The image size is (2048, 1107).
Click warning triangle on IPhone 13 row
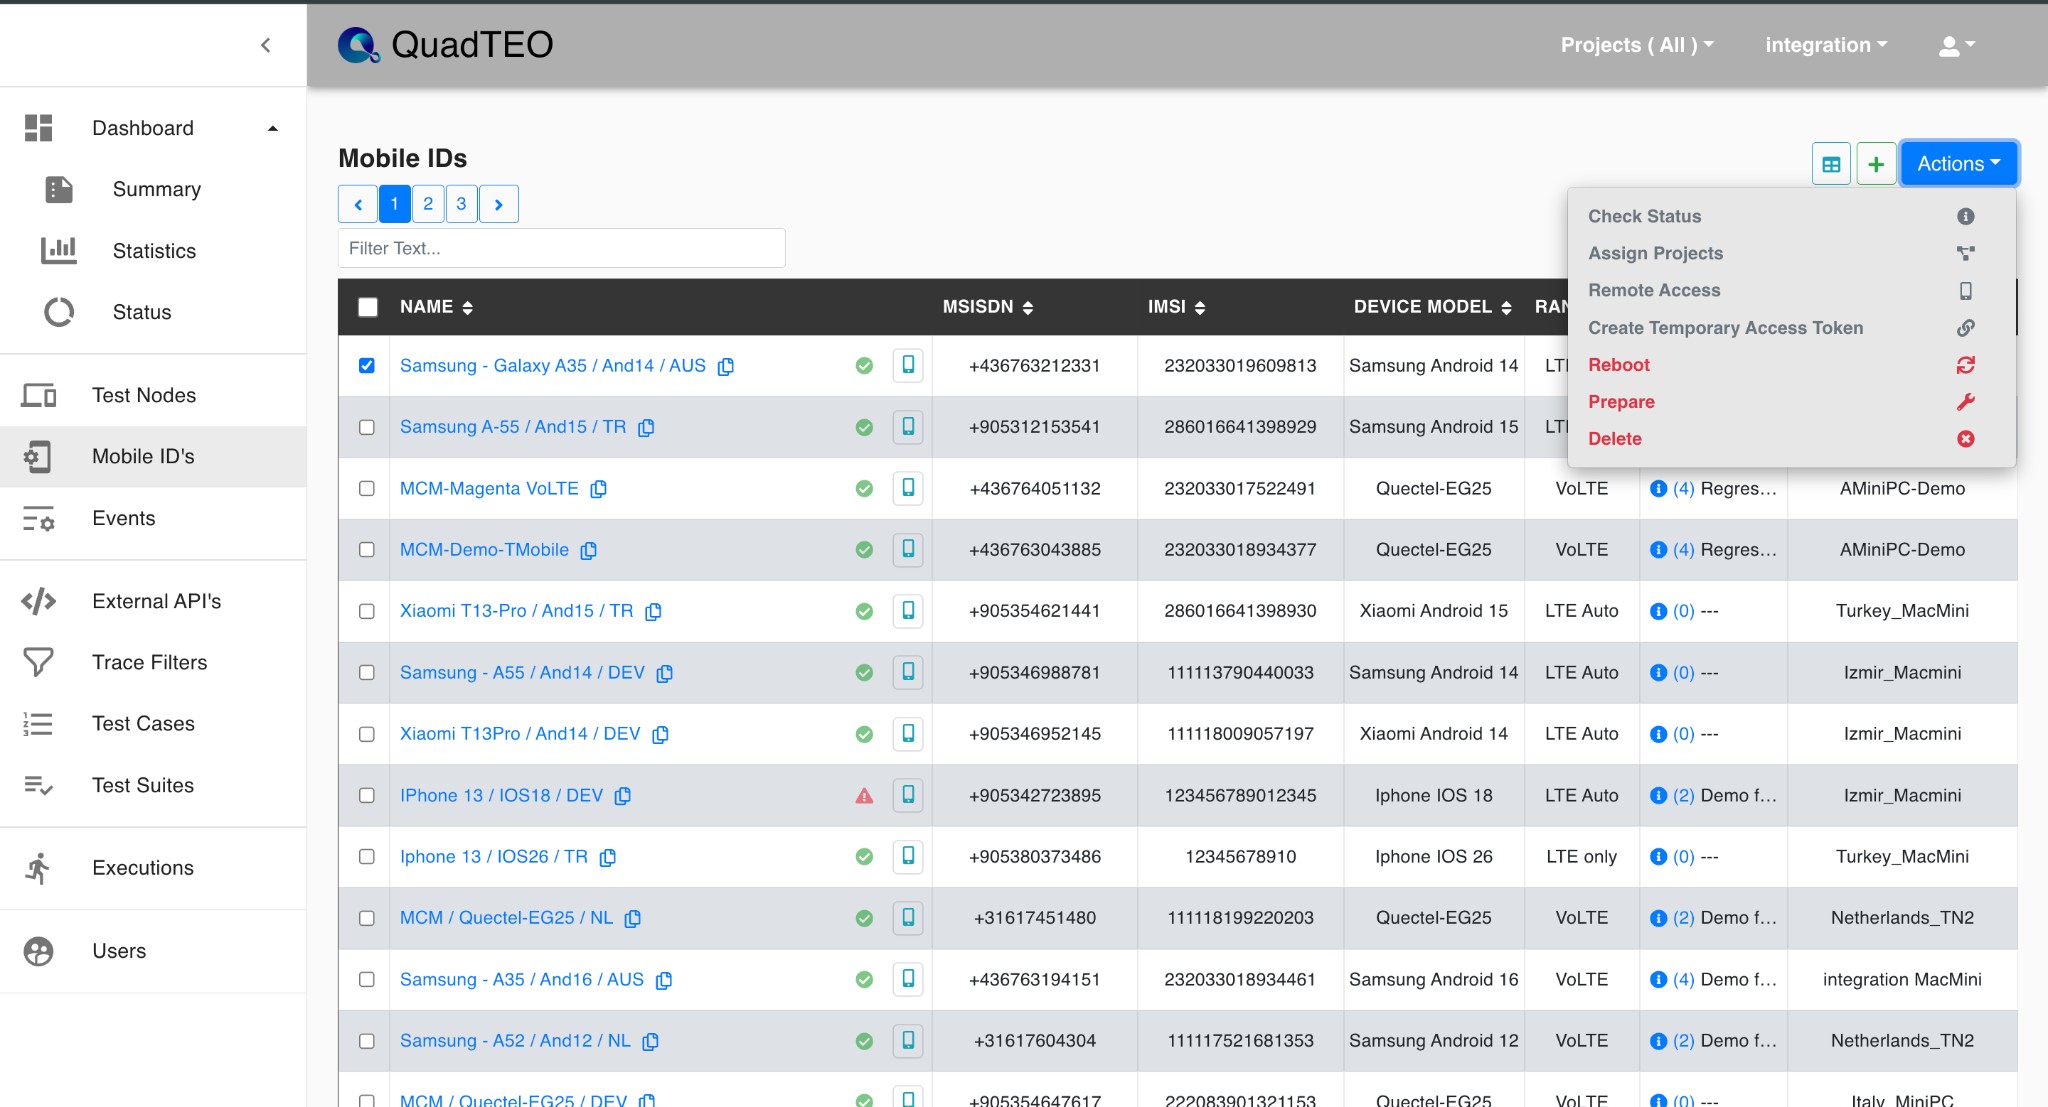pos(864,796)
